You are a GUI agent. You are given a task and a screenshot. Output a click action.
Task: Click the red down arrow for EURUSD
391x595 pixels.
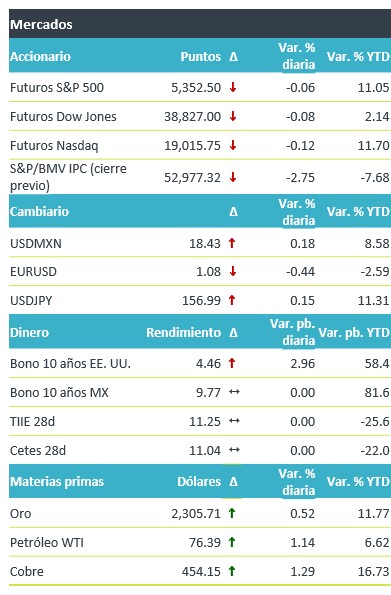pyautogui.click(x=233, y=271)
